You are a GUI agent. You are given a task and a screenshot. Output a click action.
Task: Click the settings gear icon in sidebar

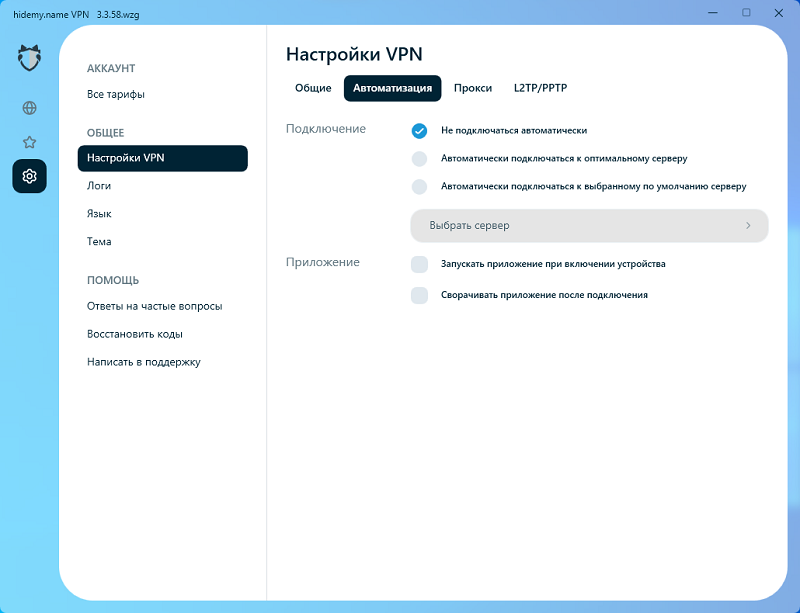pyautogui.click(x=29, y=177)
